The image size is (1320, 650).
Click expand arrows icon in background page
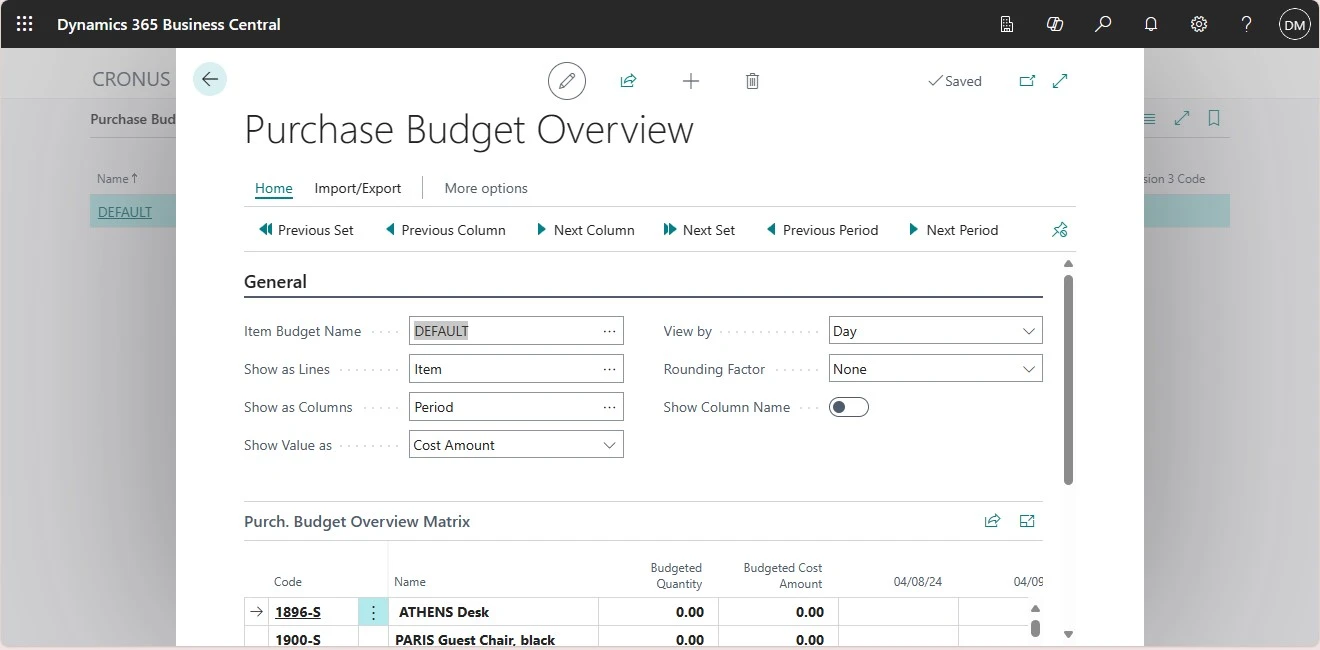(x=1182, y=118)
